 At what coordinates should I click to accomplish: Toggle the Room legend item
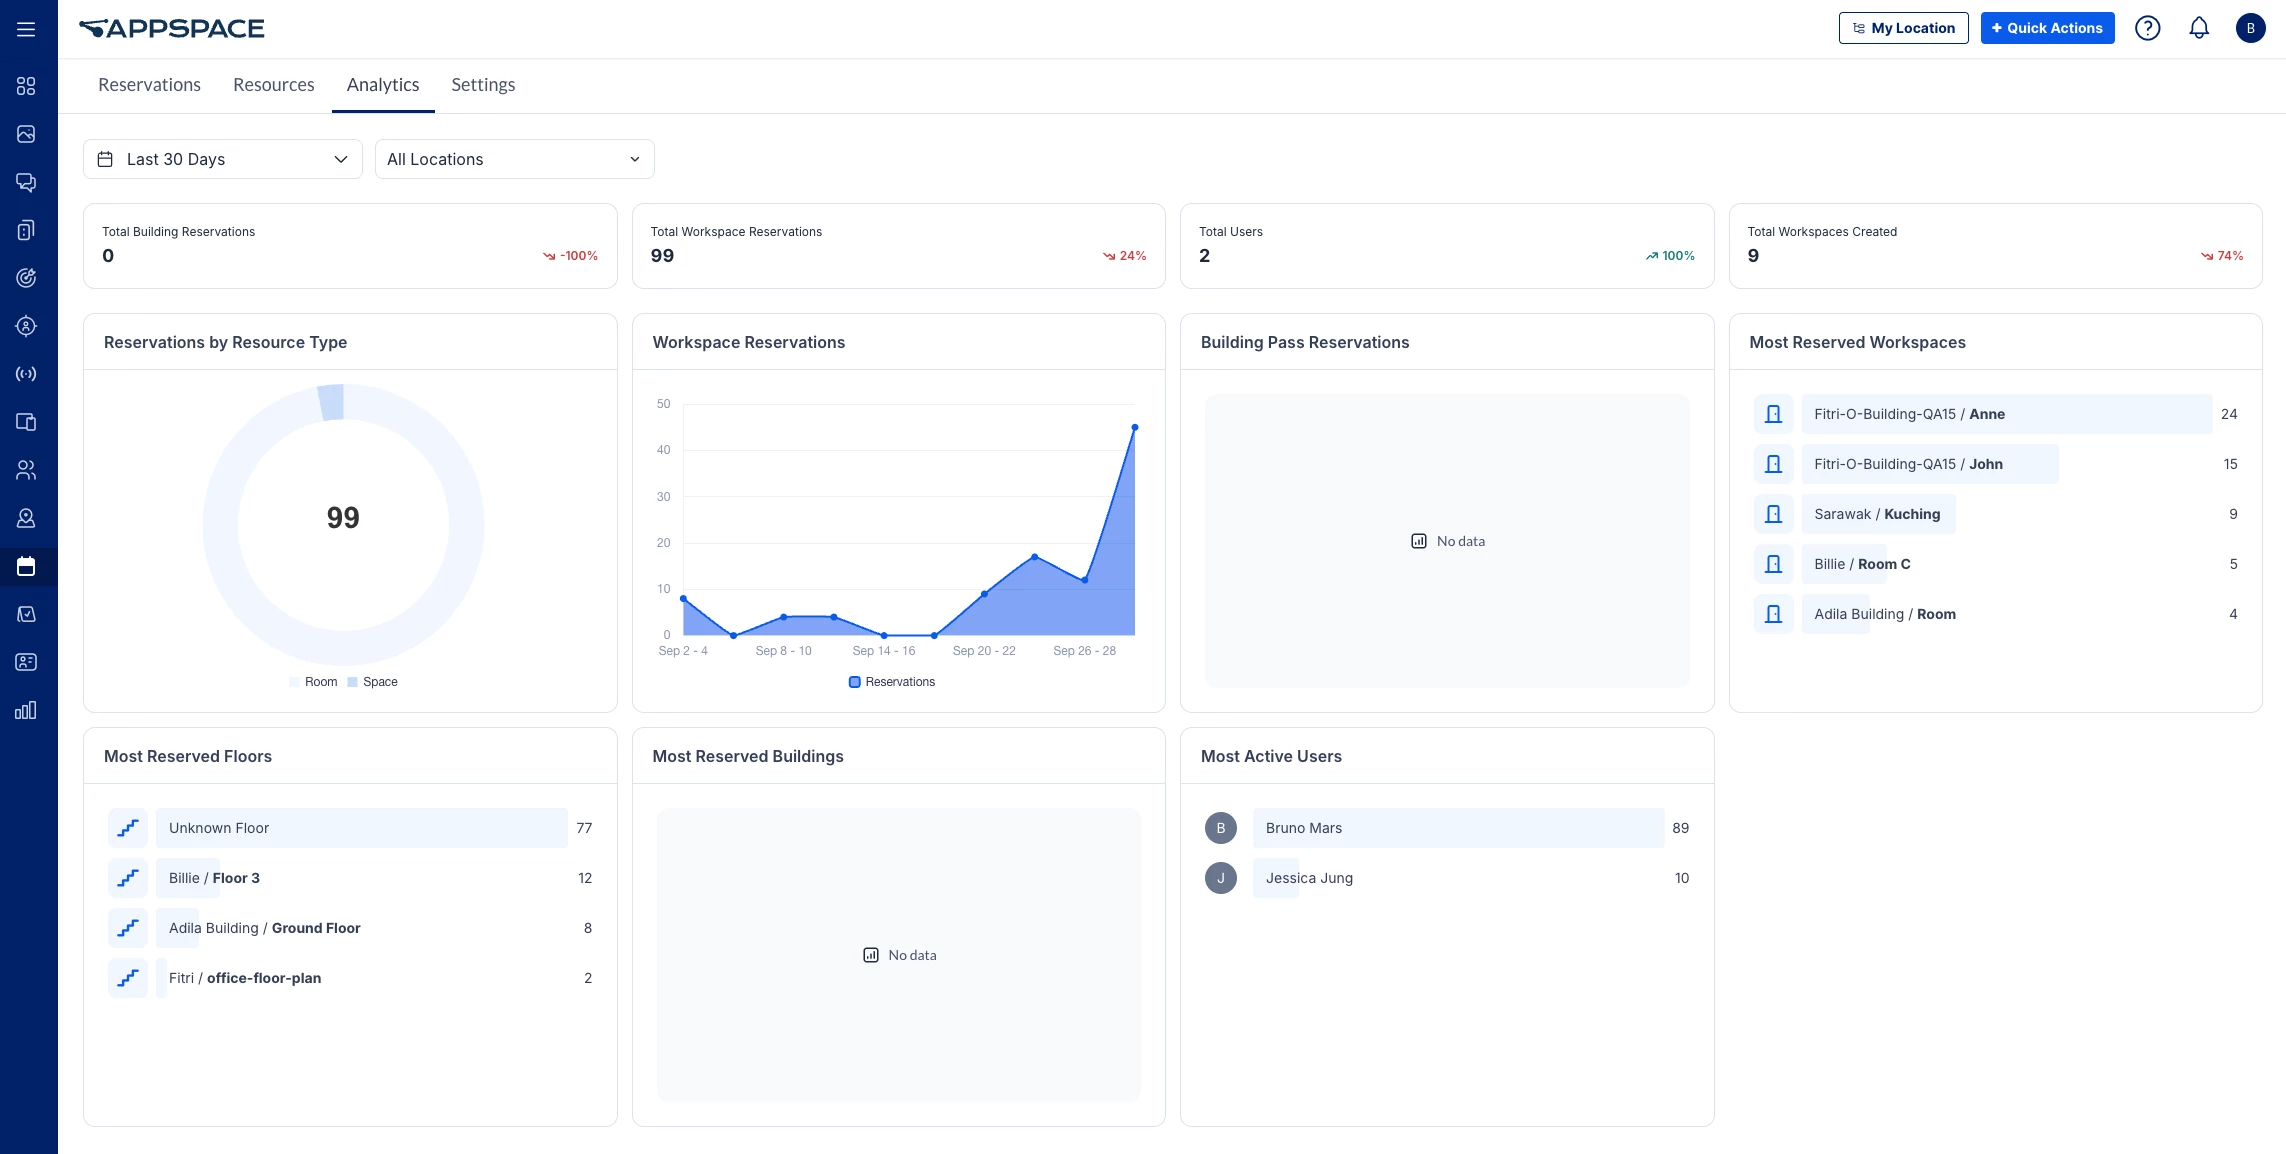(314, 682)
